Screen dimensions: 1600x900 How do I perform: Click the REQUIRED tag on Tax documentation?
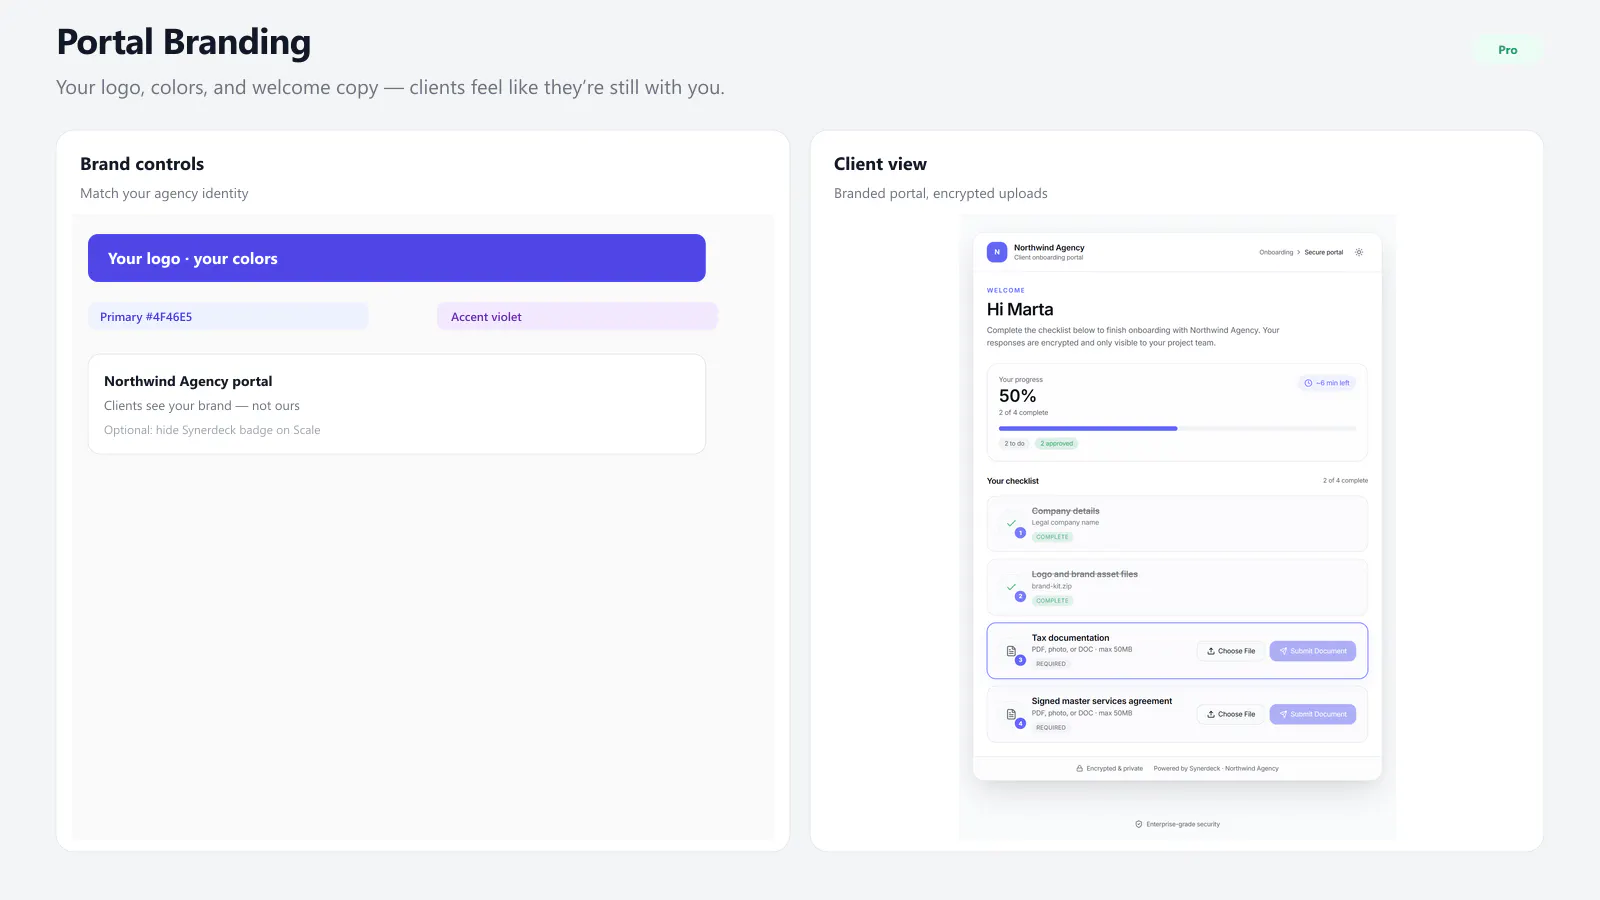tap(1051, 664)
